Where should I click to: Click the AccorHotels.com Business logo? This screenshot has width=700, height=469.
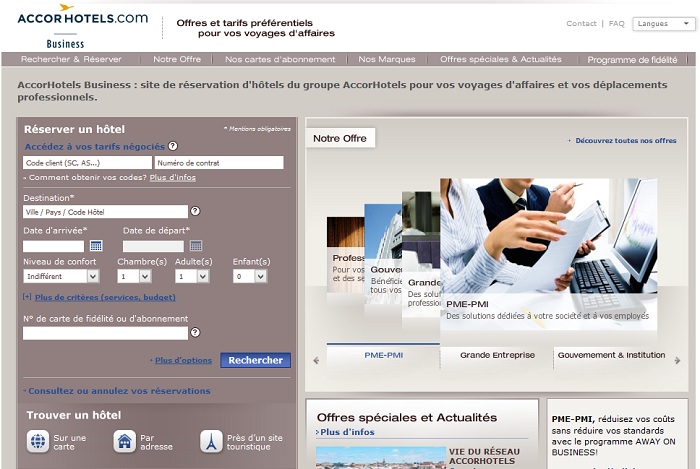click(x=83, y=26)
